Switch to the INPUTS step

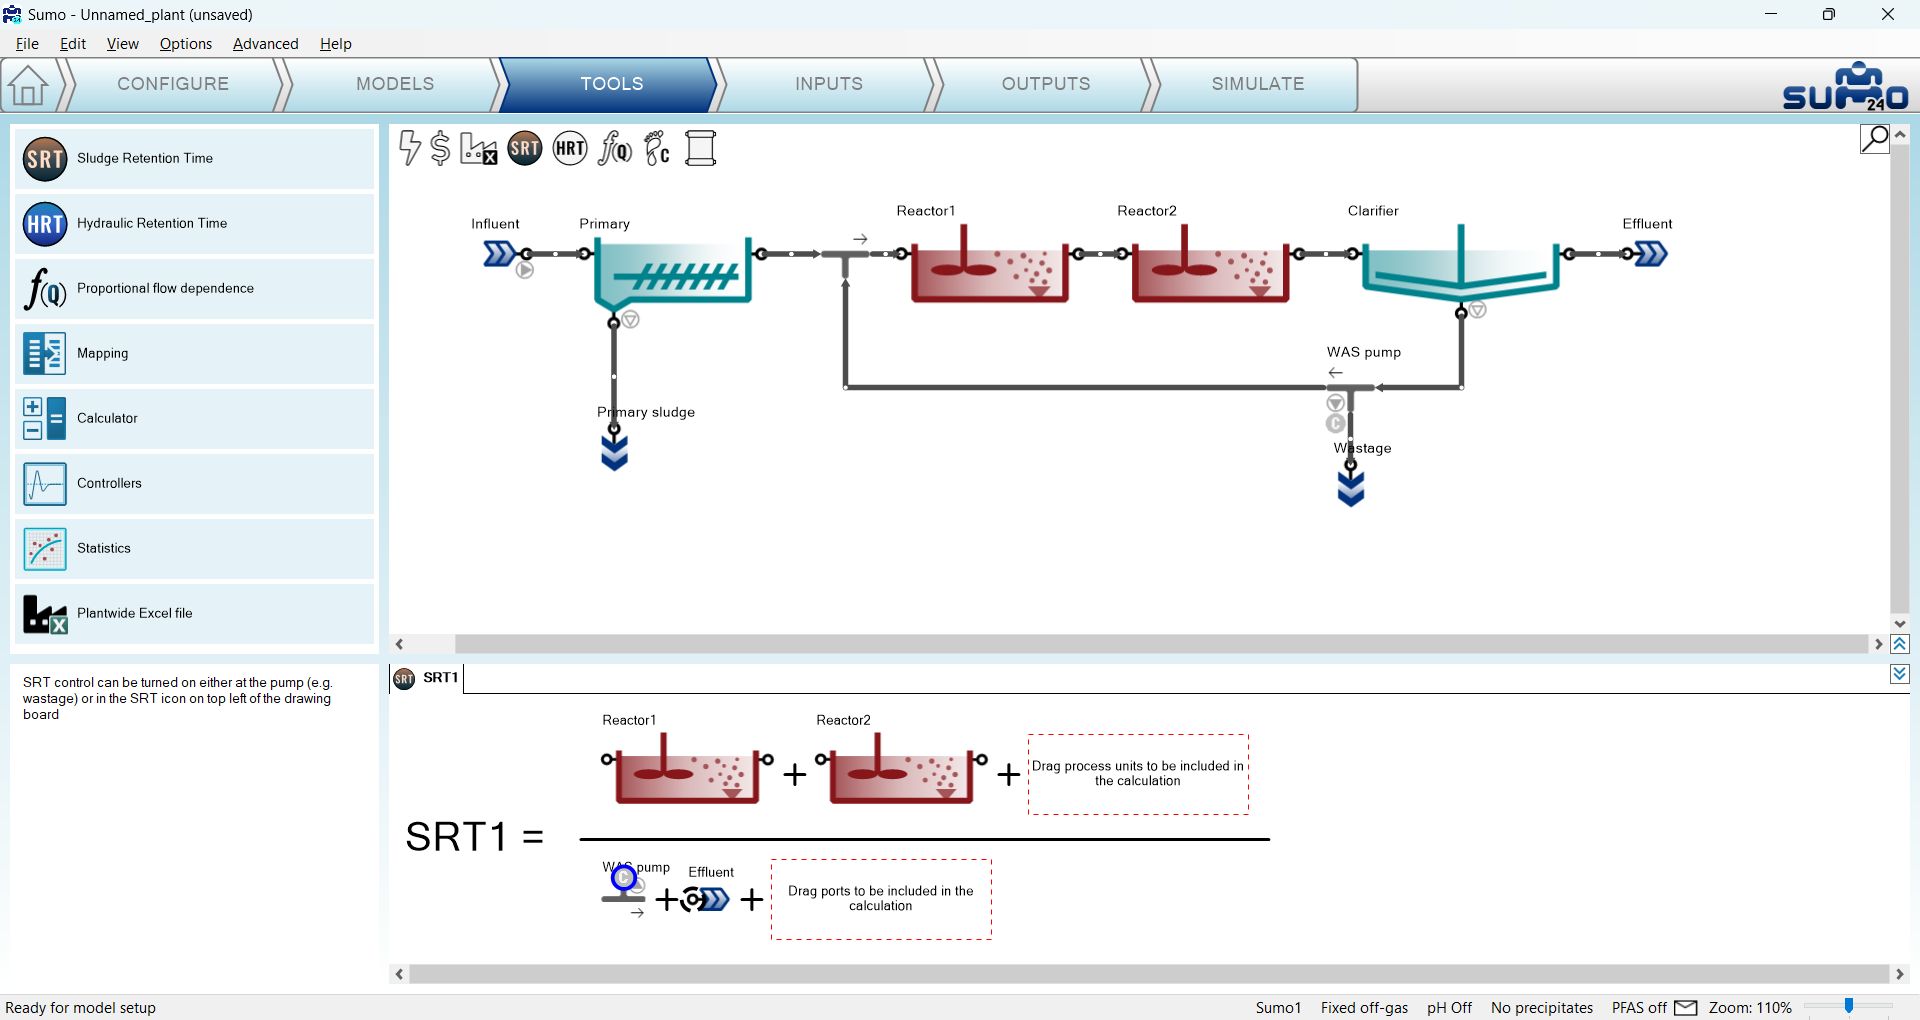(829, 84)
